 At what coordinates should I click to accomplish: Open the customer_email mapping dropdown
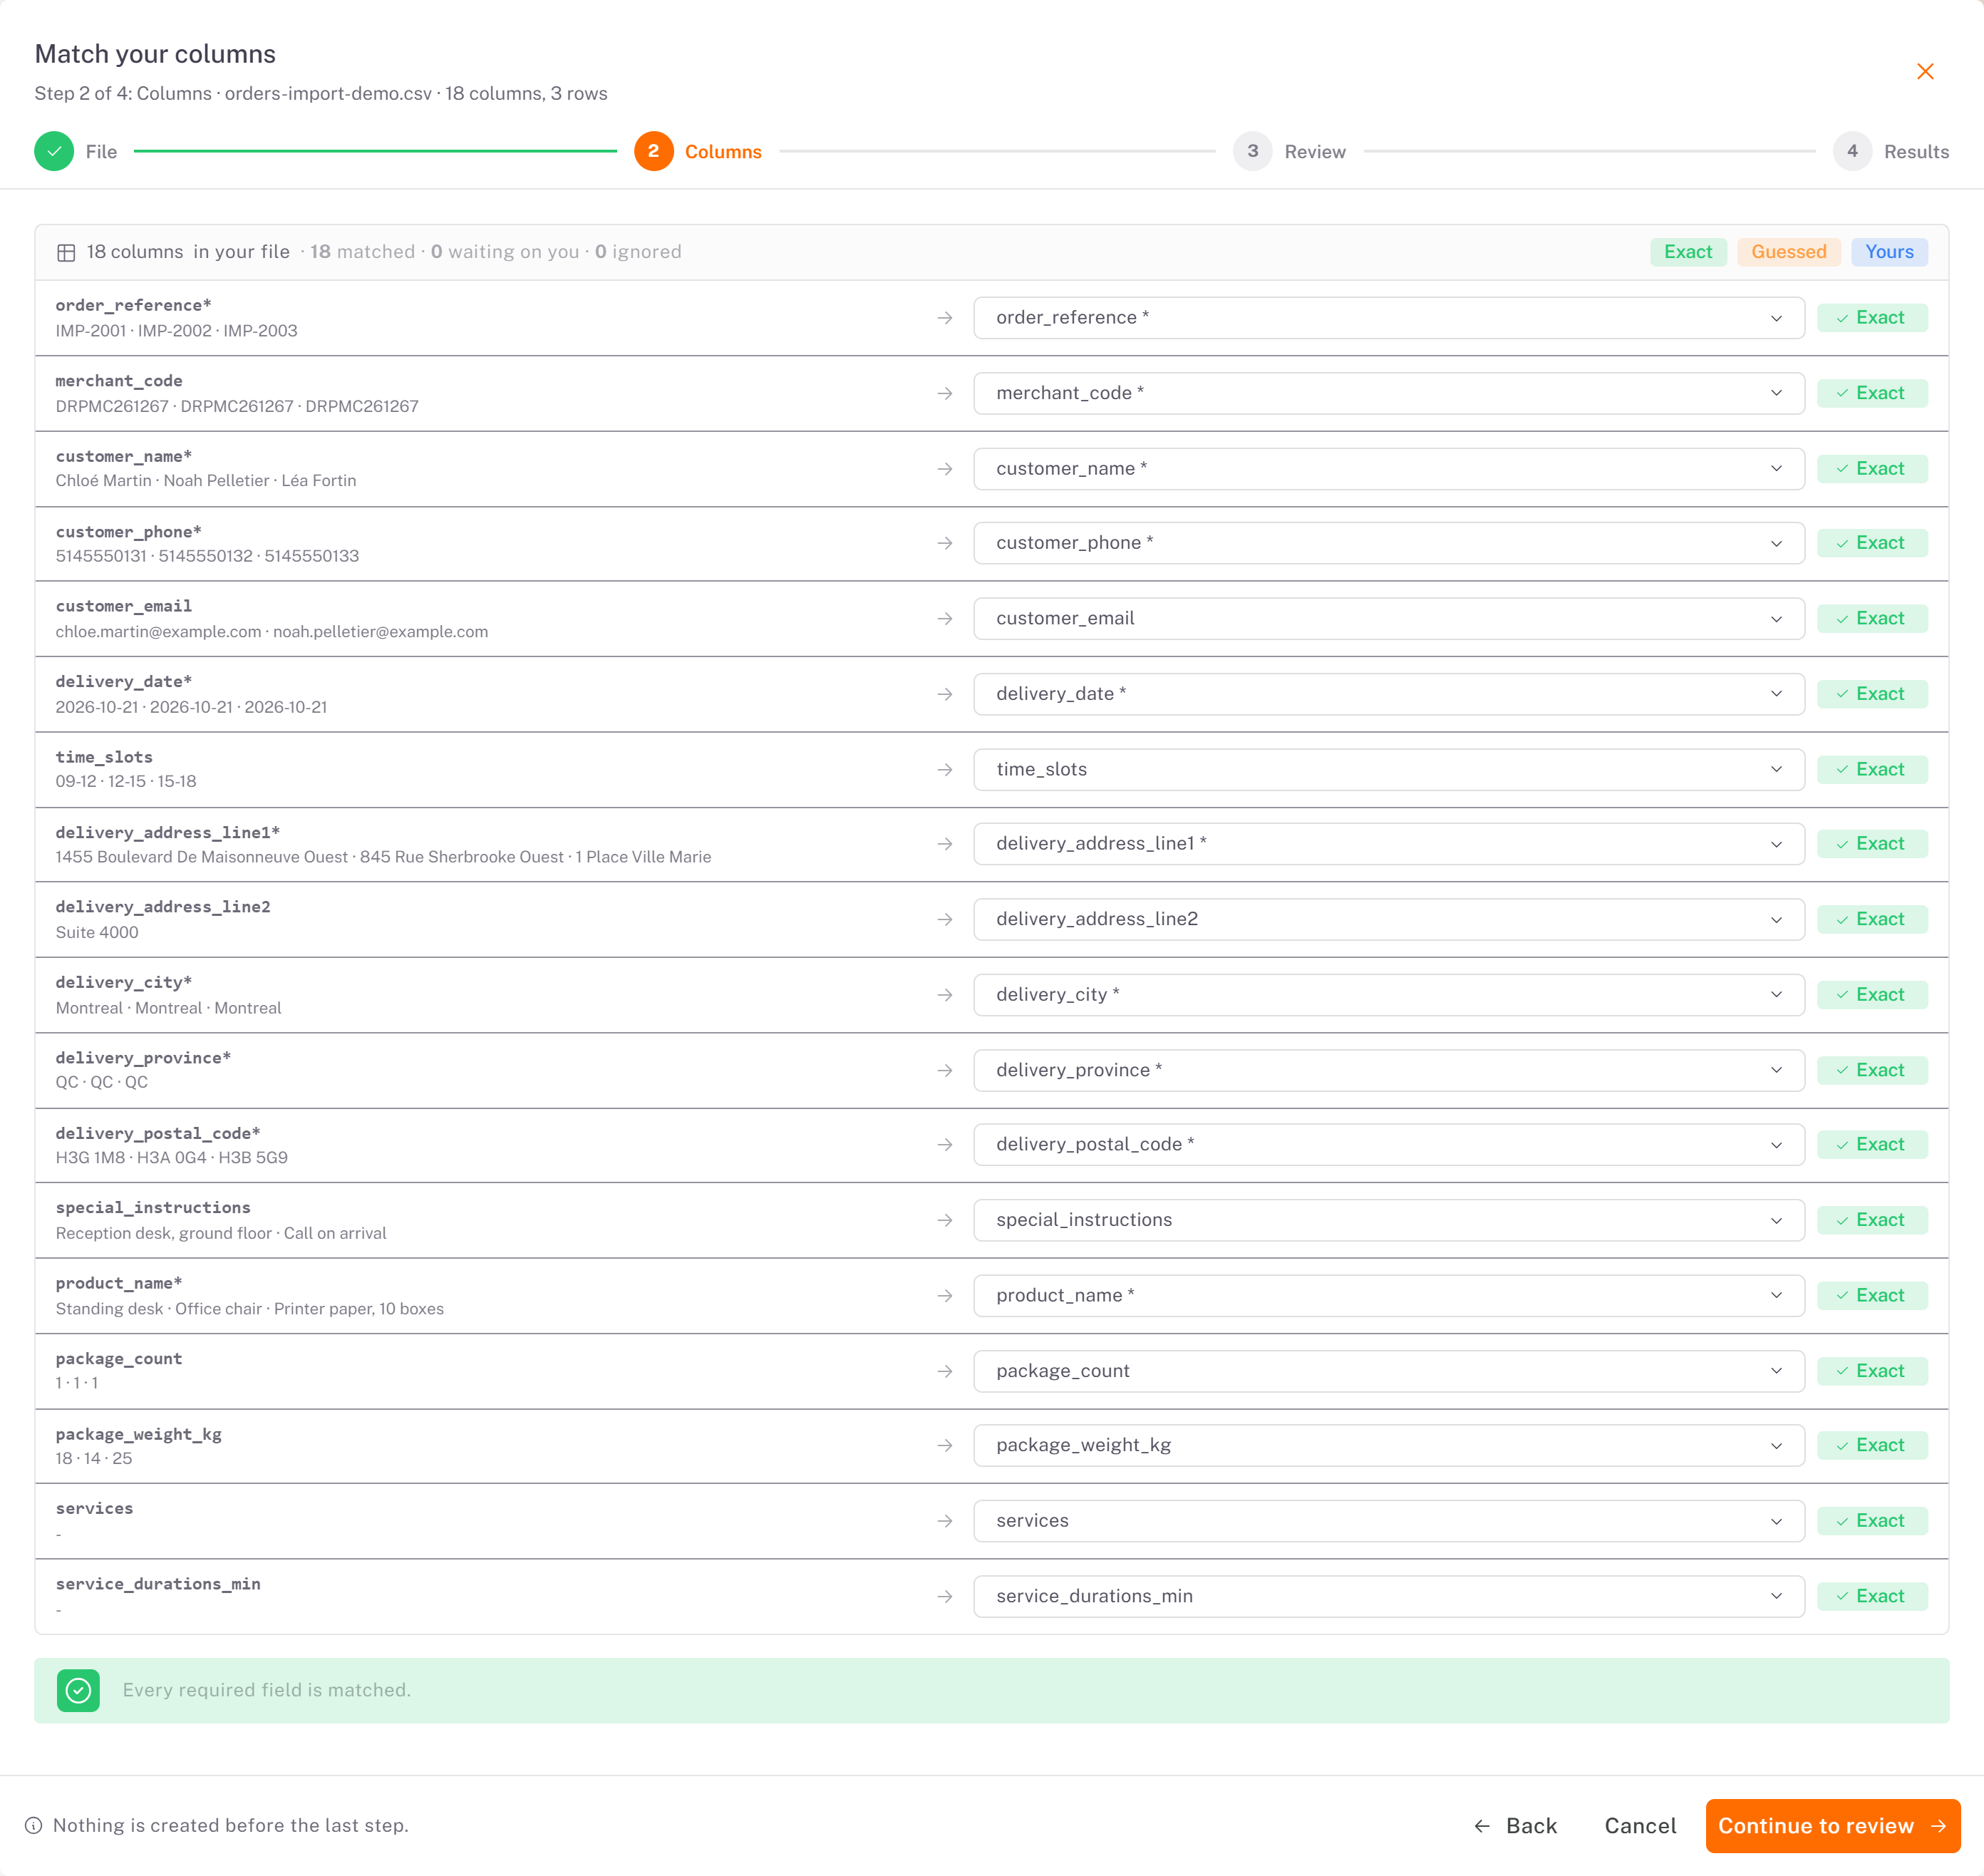(1389, 619)
